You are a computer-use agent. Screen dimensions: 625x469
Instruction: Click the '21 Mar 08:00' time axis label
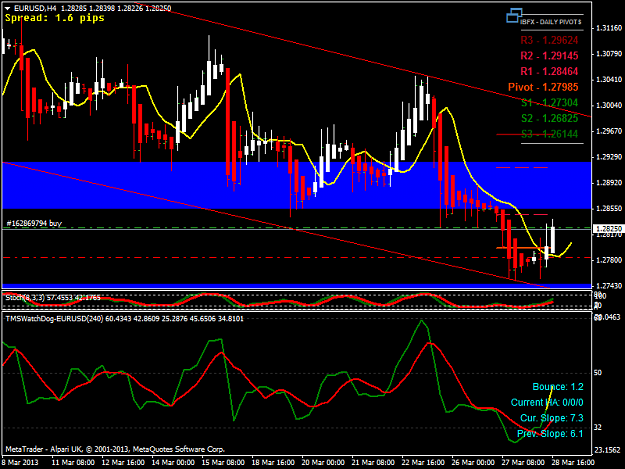click(373, 463)
